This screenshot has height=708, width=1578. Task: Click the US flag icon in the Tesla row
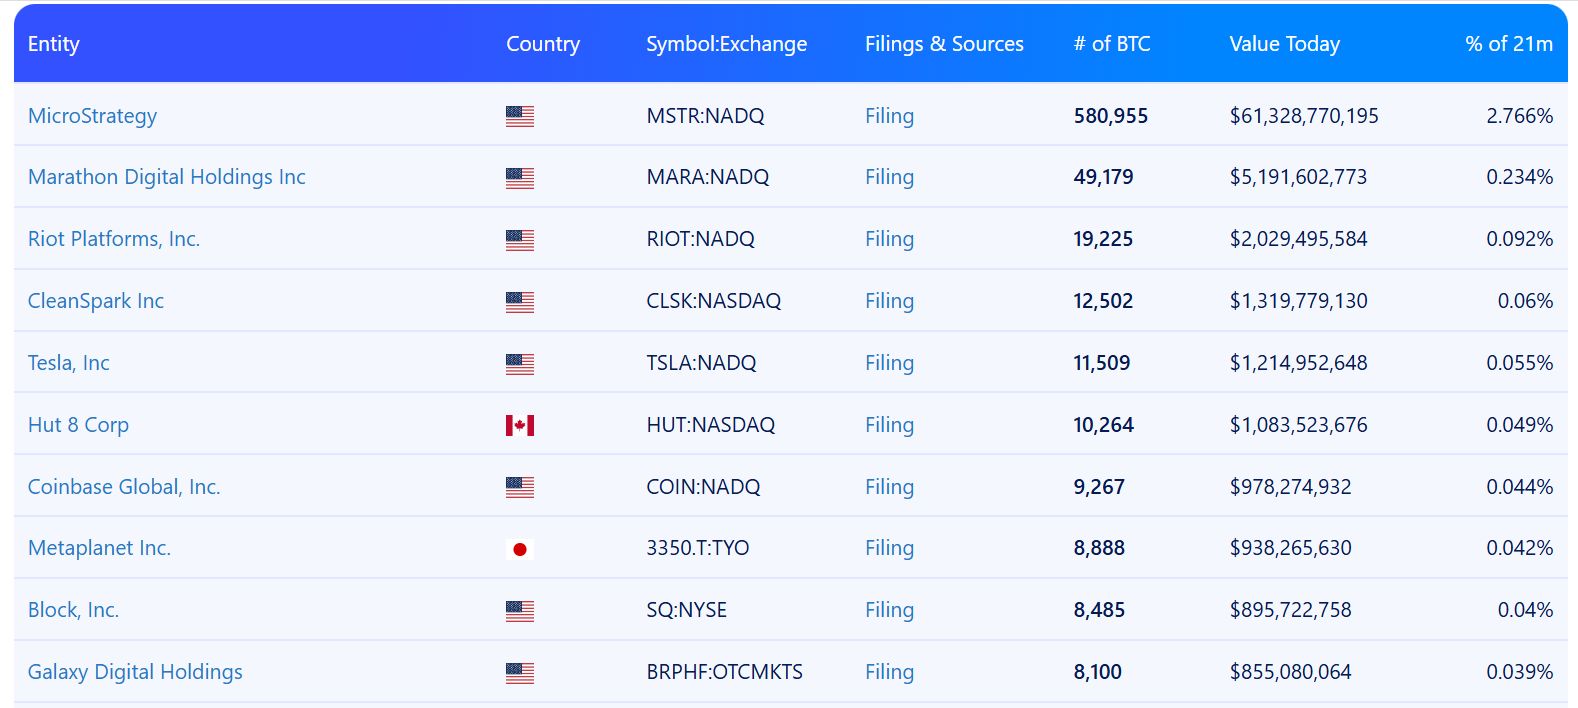click(x=520, y=363)
